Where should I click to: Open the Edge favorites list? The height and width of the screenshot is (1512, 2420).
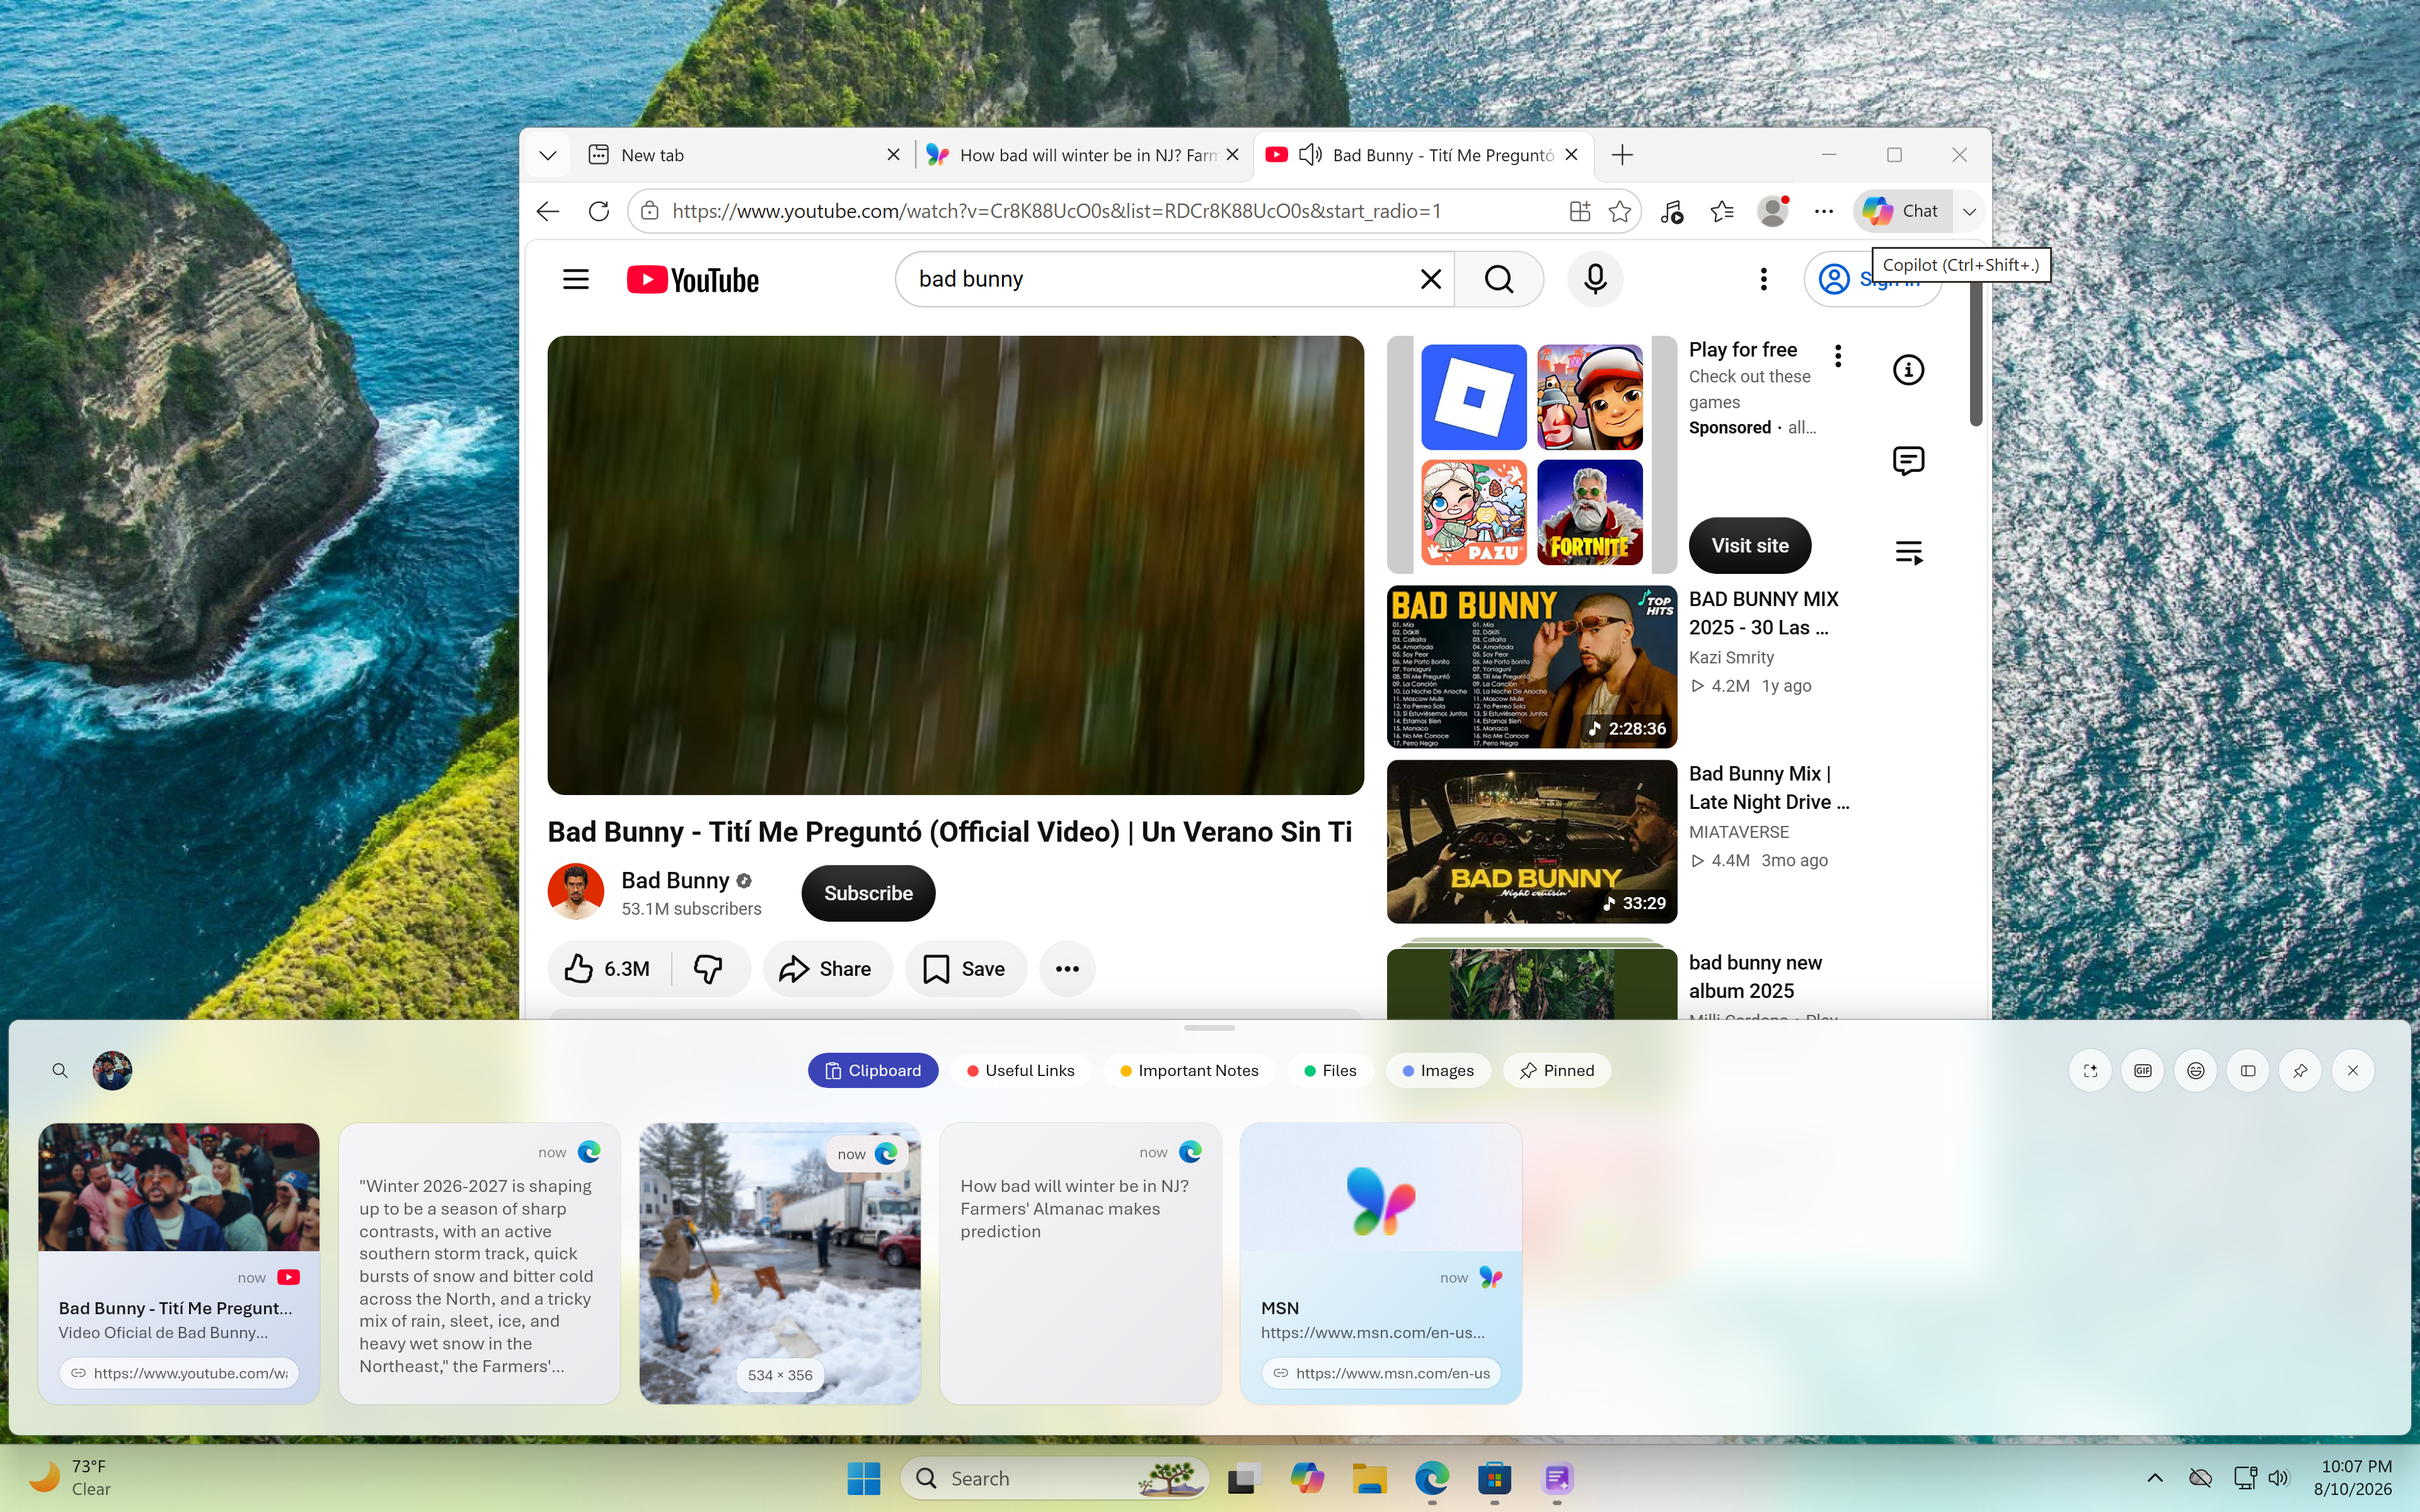[1722, 211]
